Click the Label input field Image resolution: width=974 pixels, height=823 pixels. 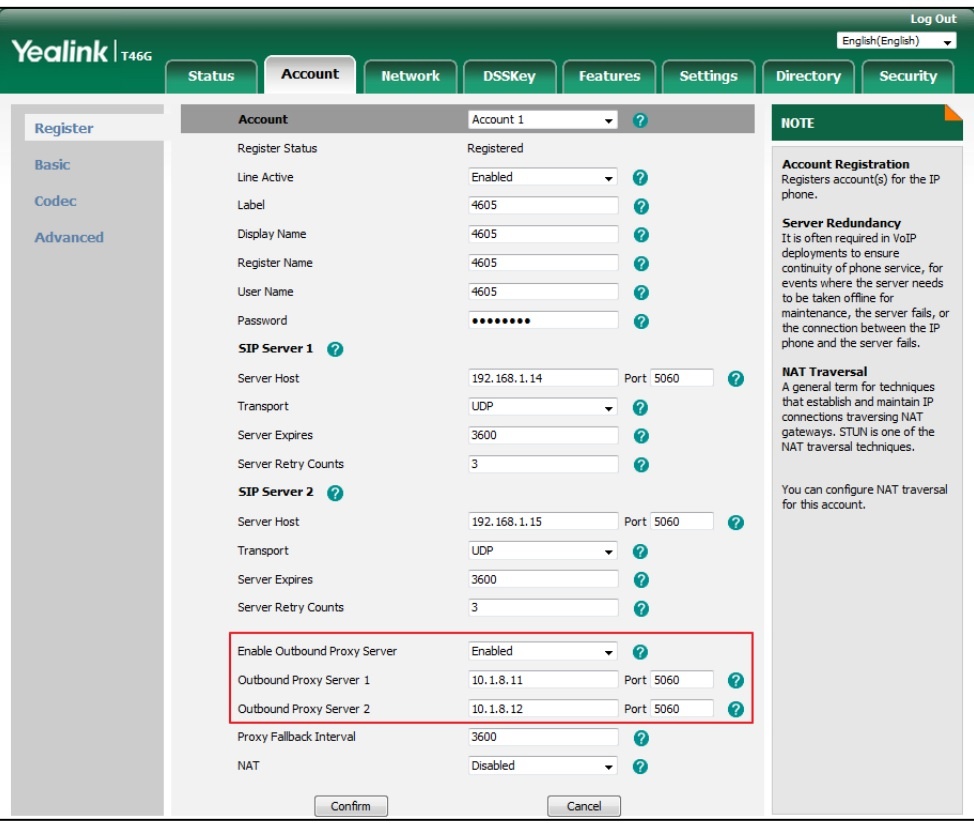[x=543, y=206]
